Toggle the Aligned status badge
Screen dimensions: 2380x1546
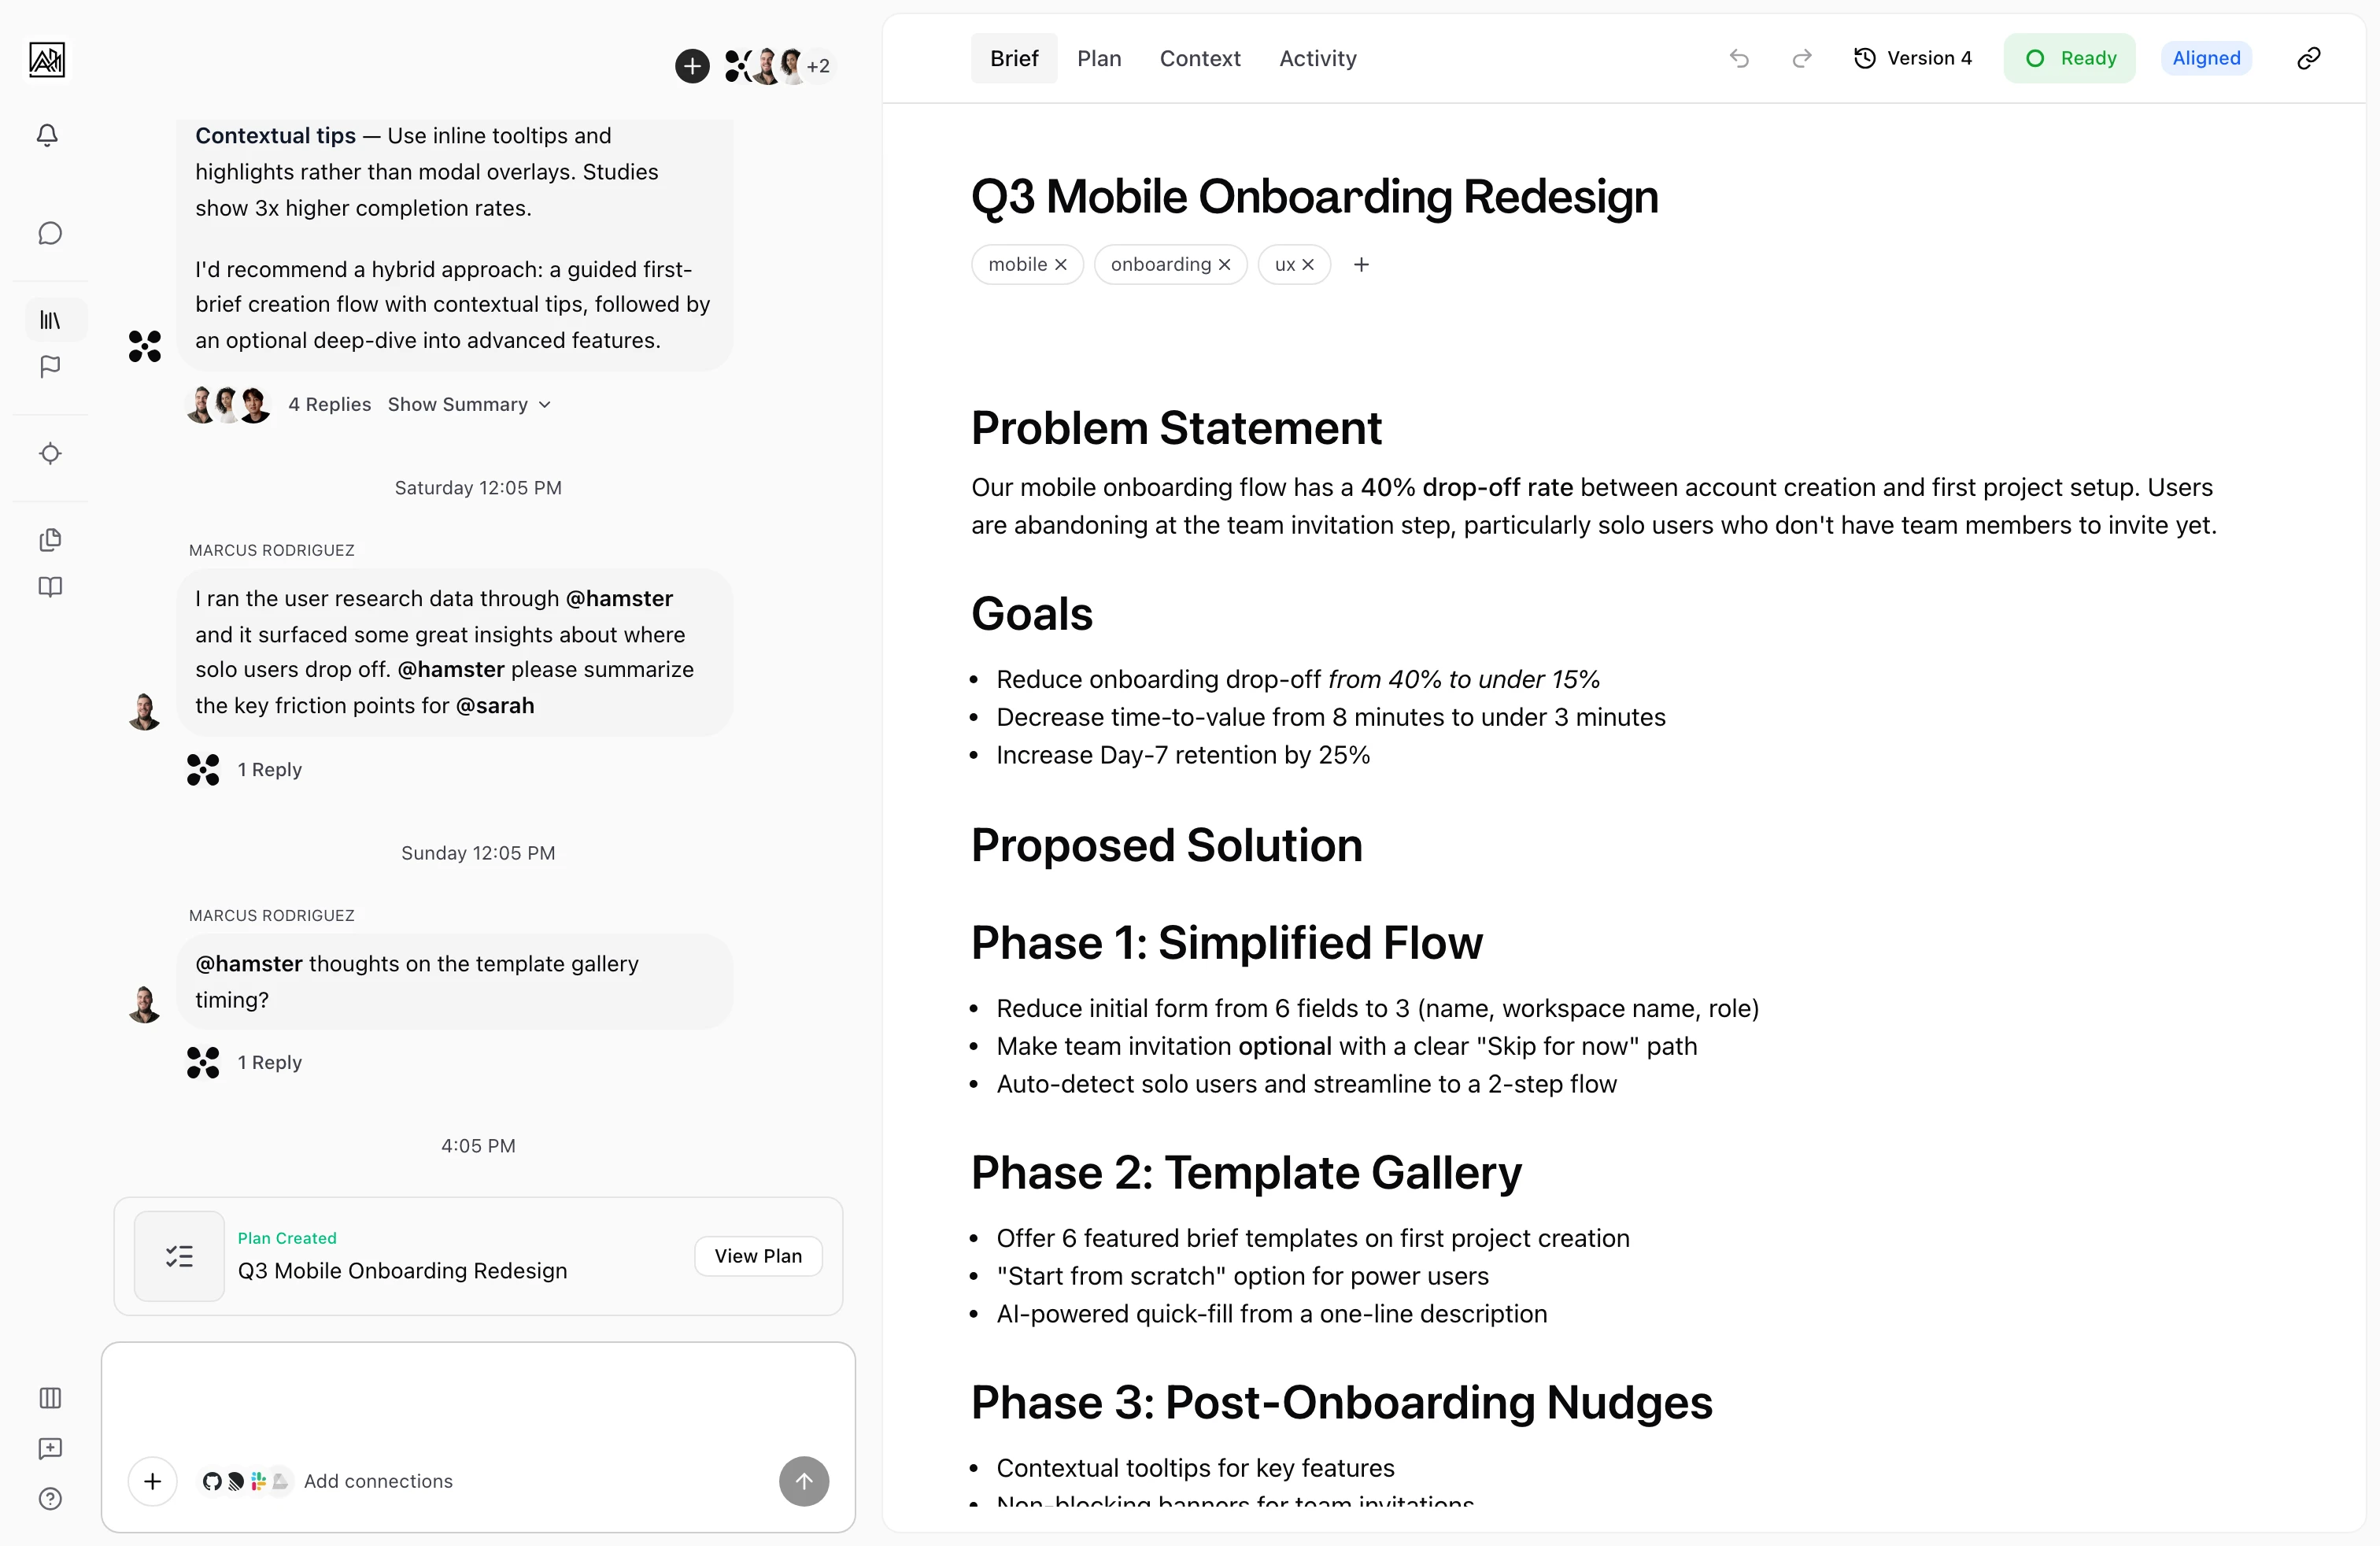[2207, 58]
